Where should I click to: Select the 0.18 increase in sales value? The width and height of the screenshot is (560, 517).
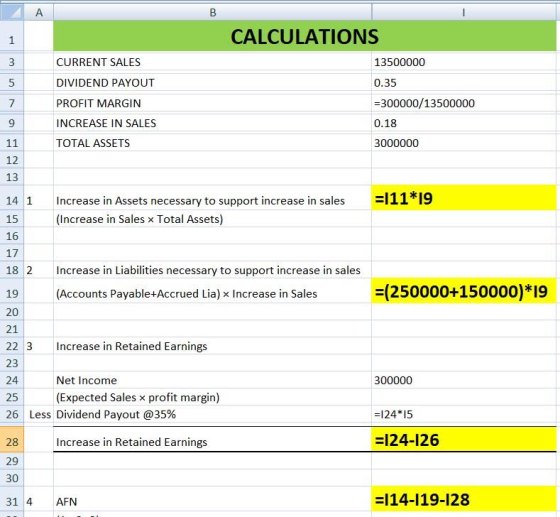coord(464,123)
